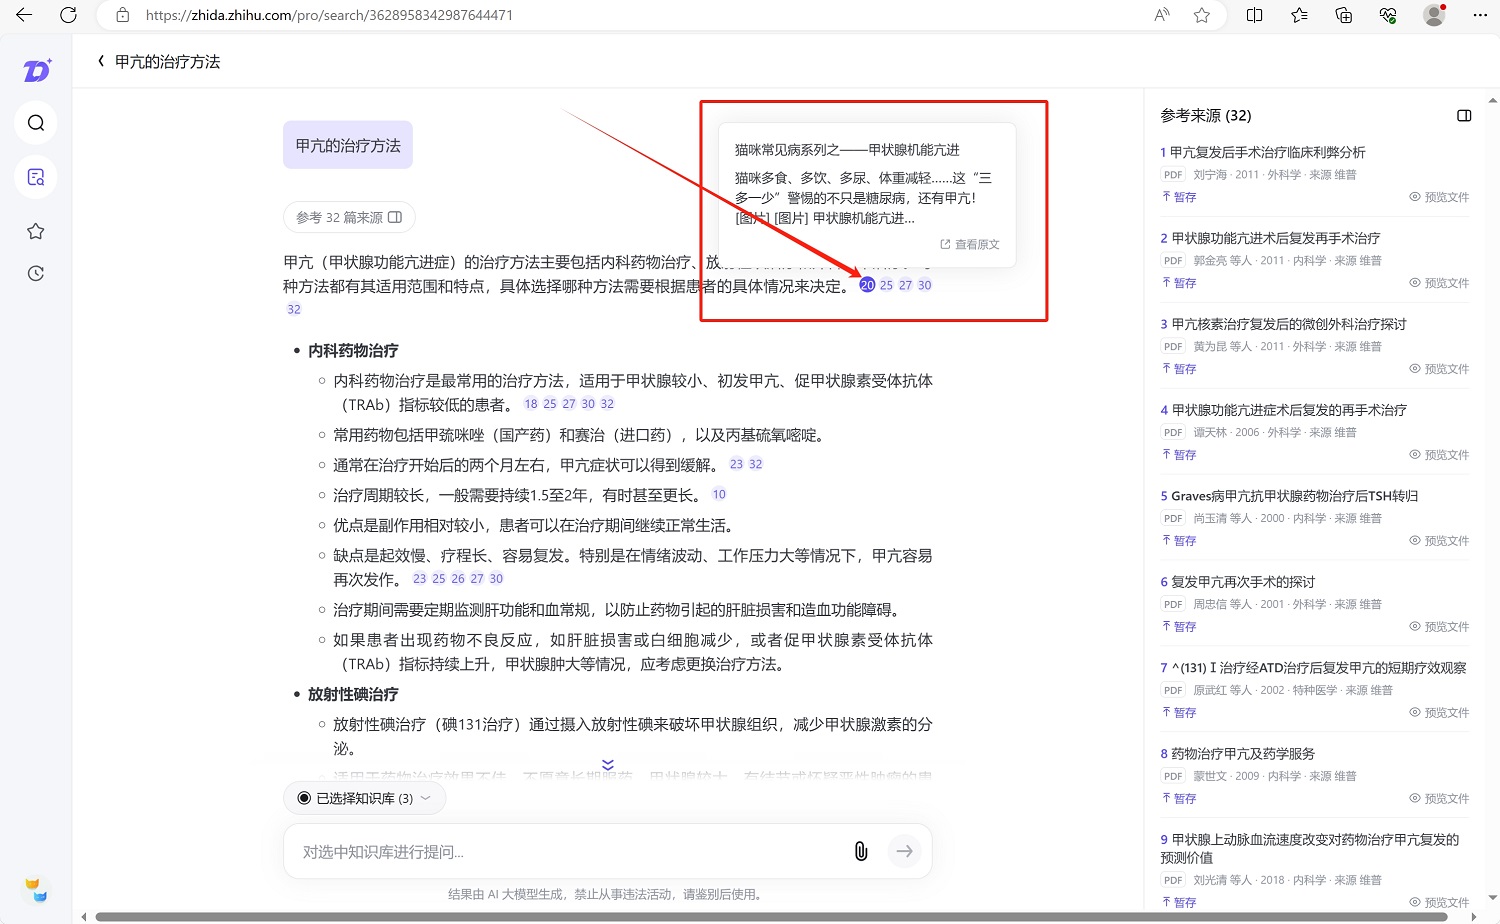Click 放射性碘治疗 heading text
Viewport: 1500px width, 924px height.
353,694
